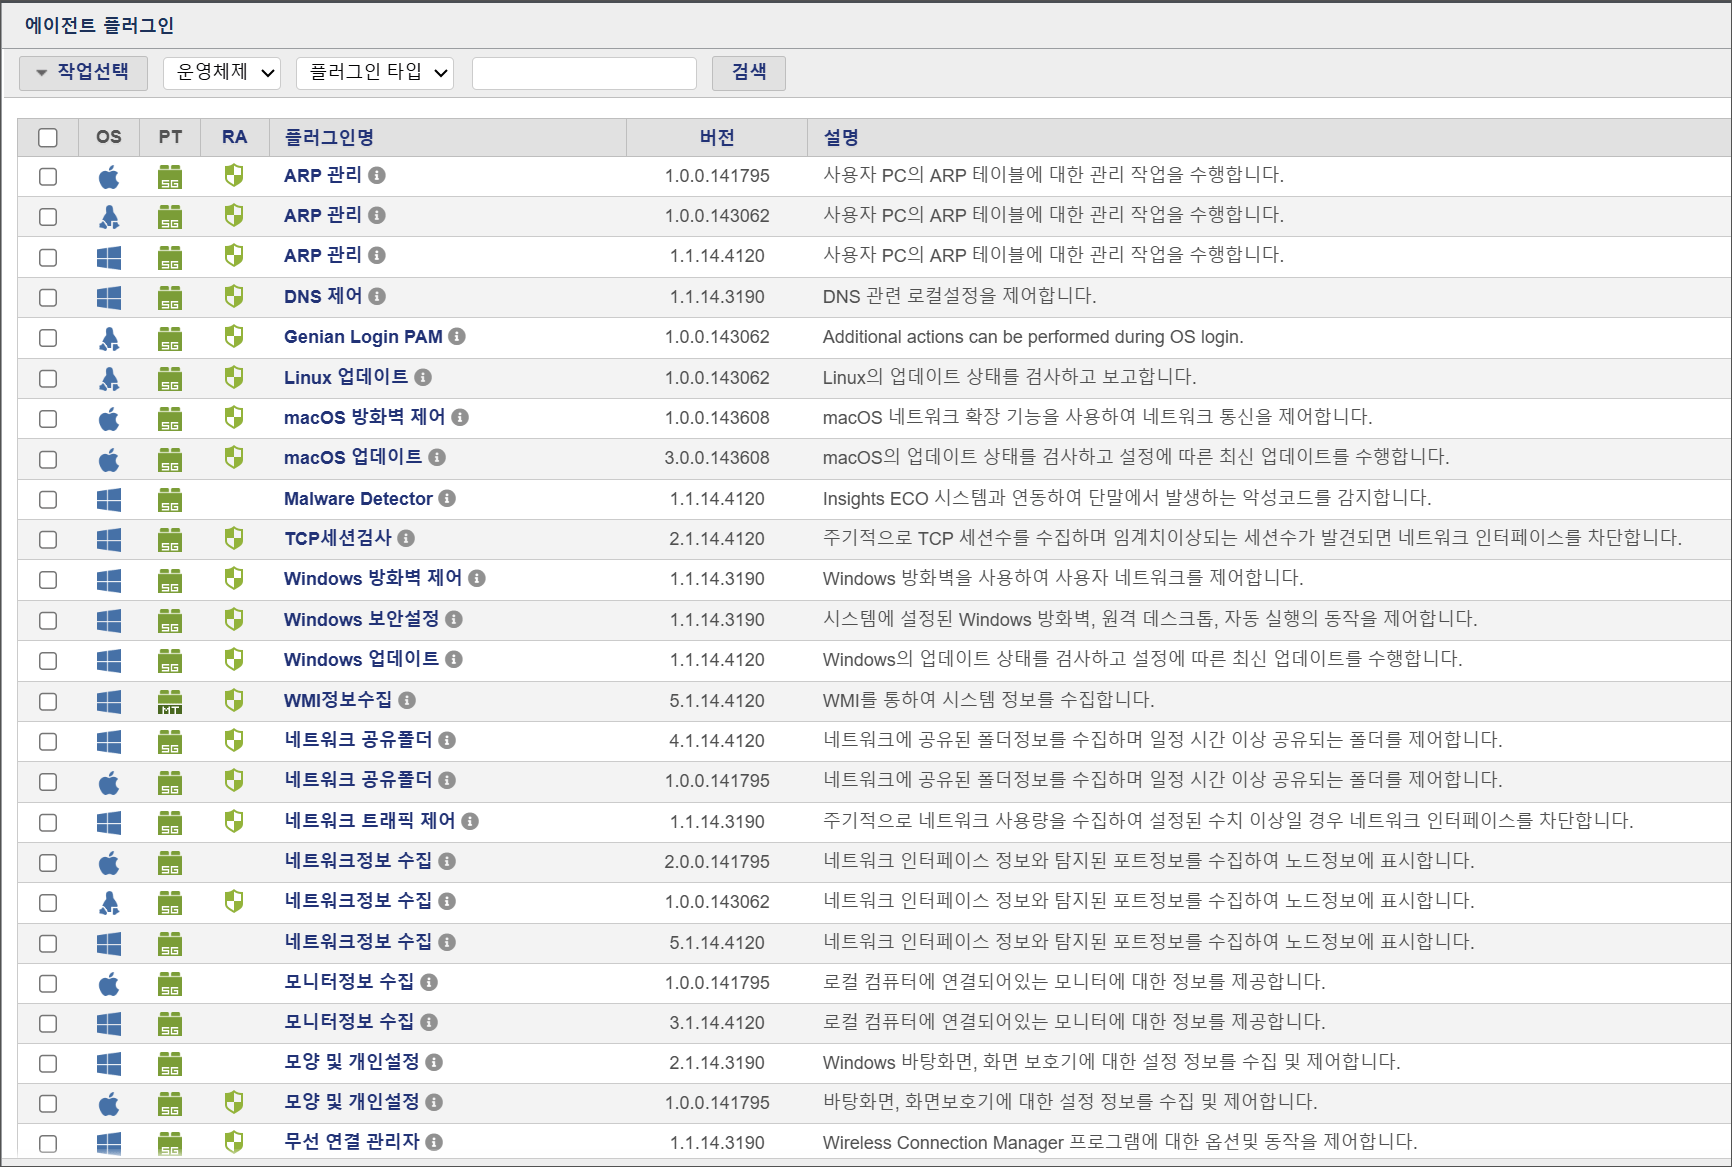Screen dimensions: 1732x1167
Task: Click info icon beside Genian Login PAM
Action: (457, 337)
